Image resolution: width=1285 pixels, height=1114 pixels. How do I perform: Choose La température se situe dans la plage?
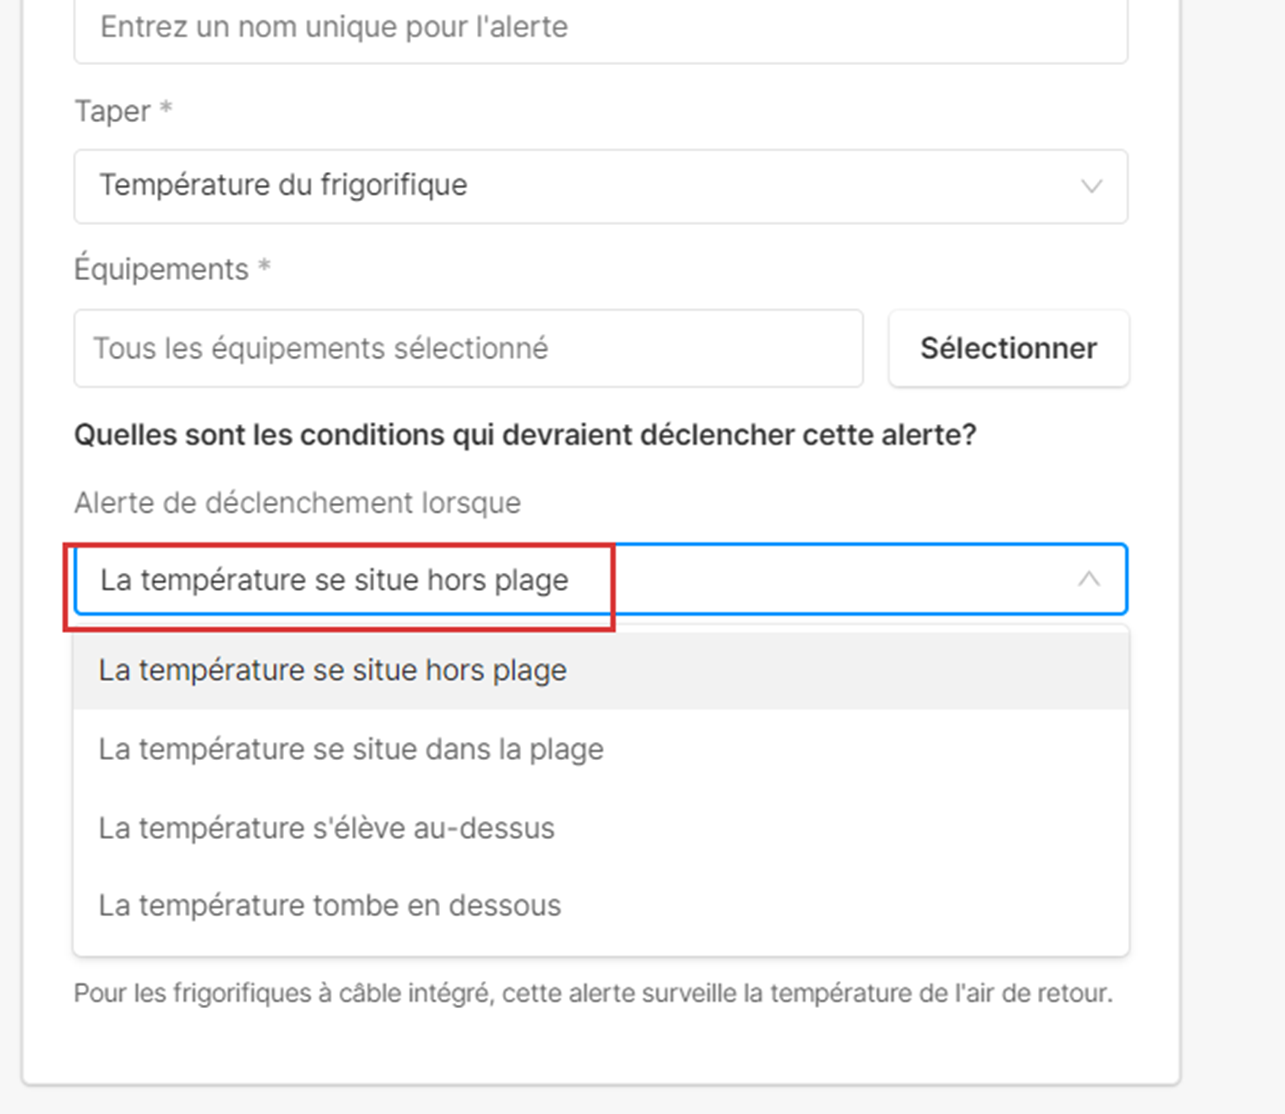pos(350,748)
